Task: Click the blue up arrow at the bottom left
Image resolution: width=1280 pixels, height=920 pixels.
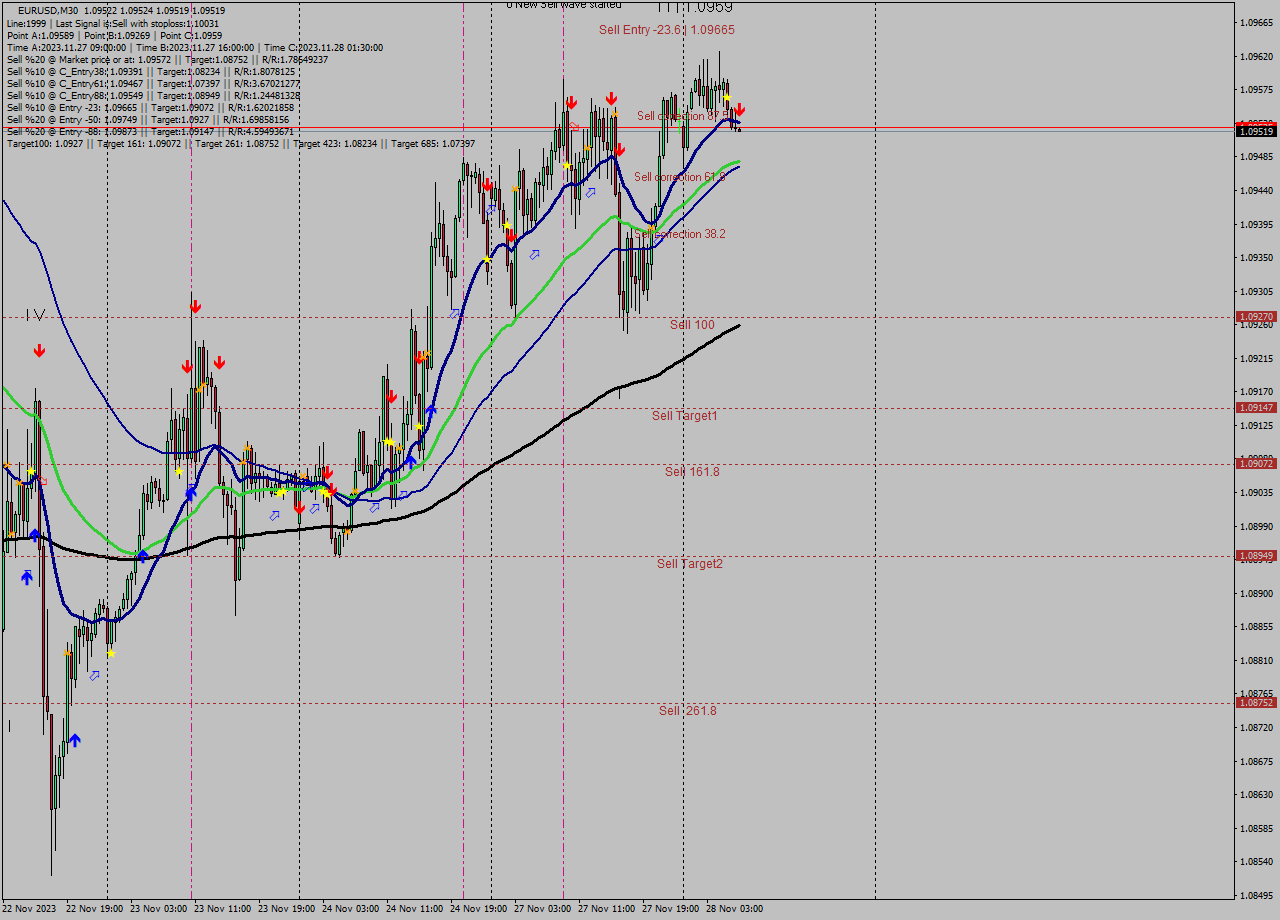Action: point(76,741)
